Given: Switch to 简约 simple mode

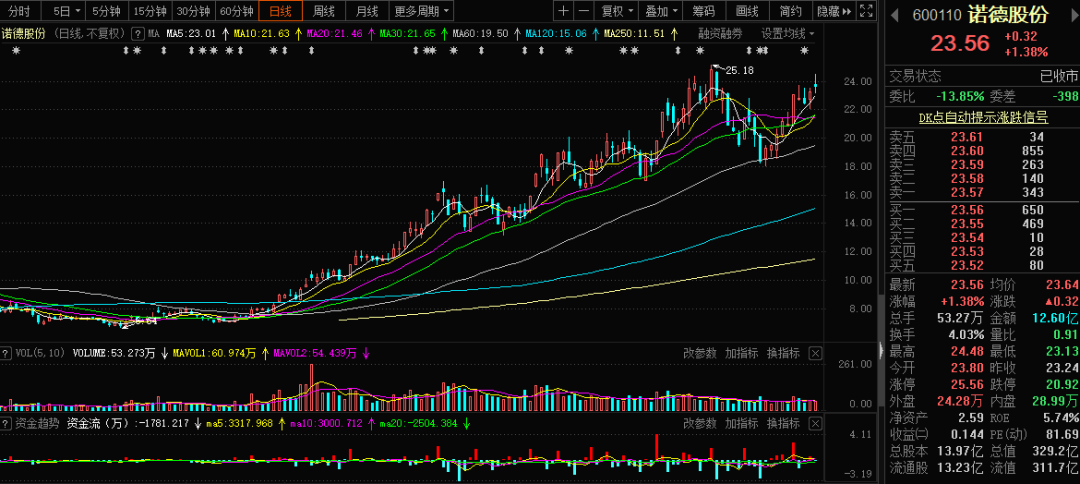Looking at the screenshot, I should point(790,11).
